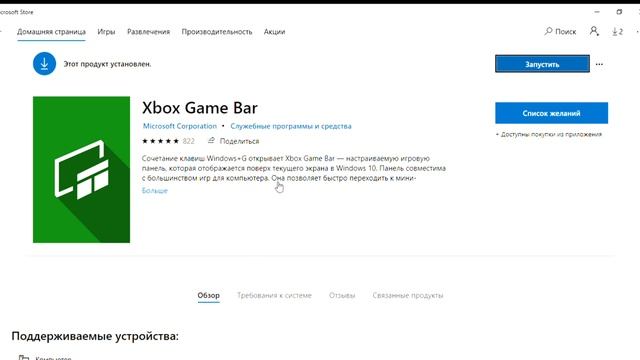The width and height of the screenshot is (640, 360).
Task: Open the Поиск search icon
Action: (549, 31)
